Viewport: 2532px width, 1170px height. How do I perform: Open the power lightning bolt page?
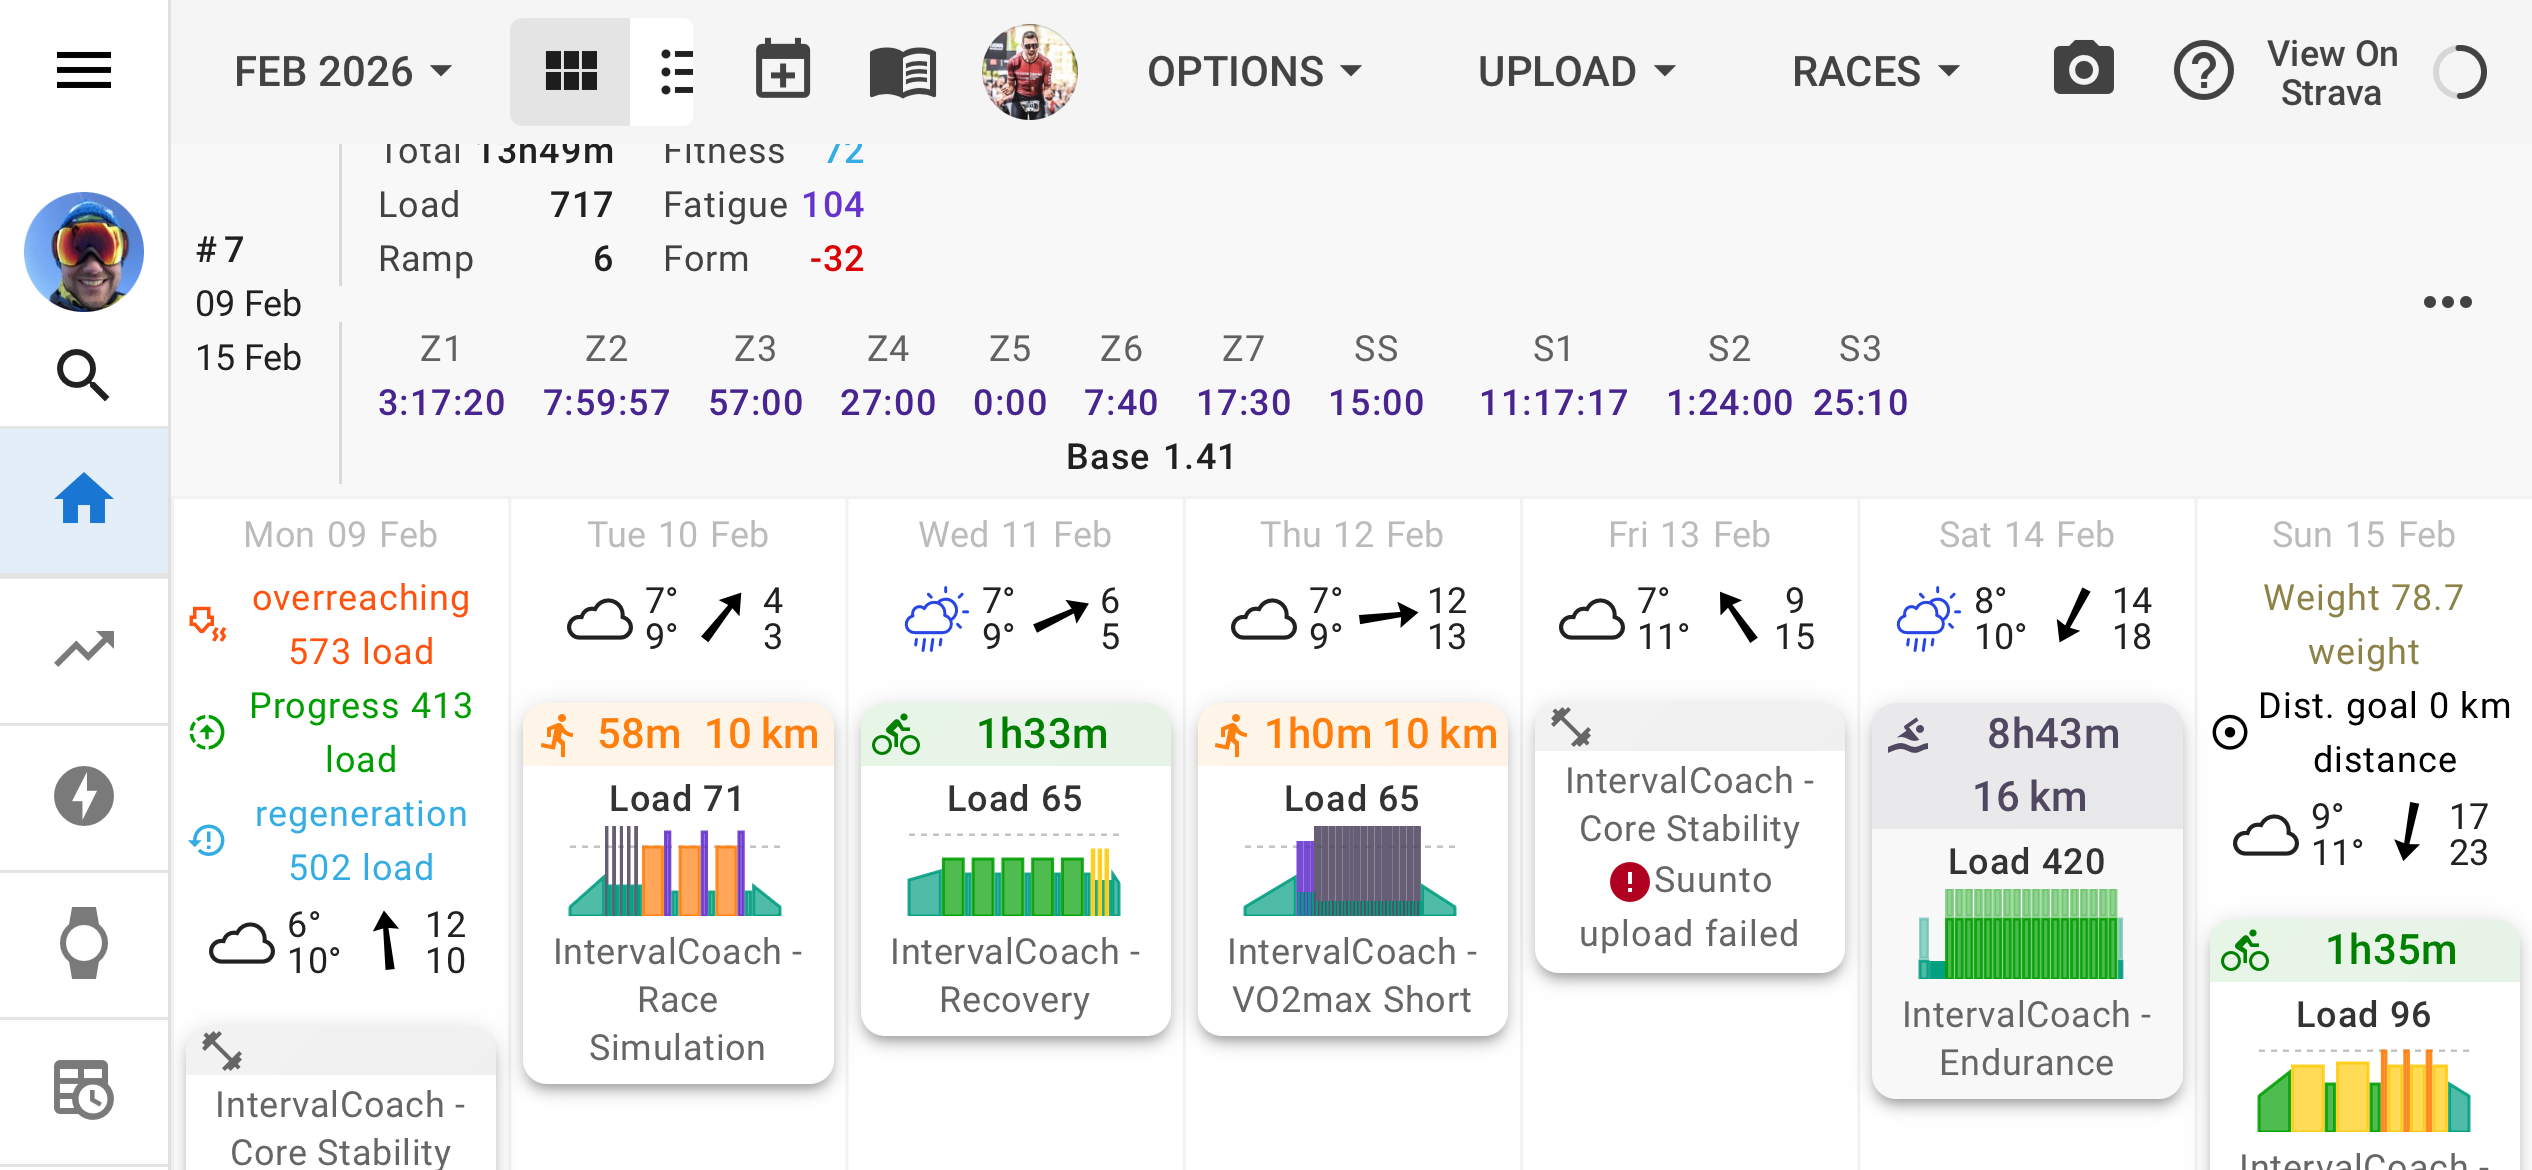[x=83, y=796]
